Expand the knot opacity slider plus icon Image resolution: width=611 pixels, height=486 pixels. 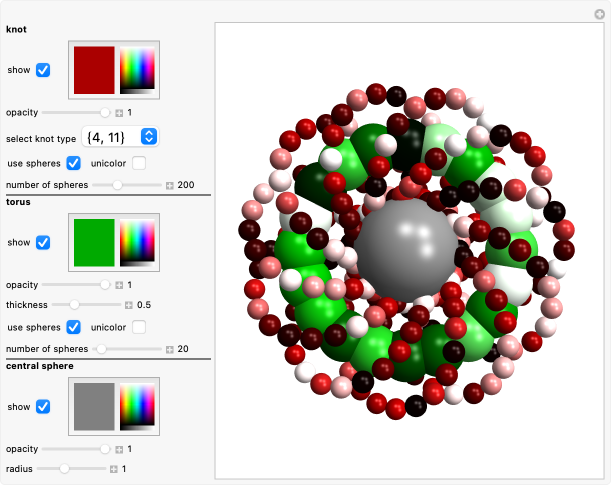click(119, 113)
